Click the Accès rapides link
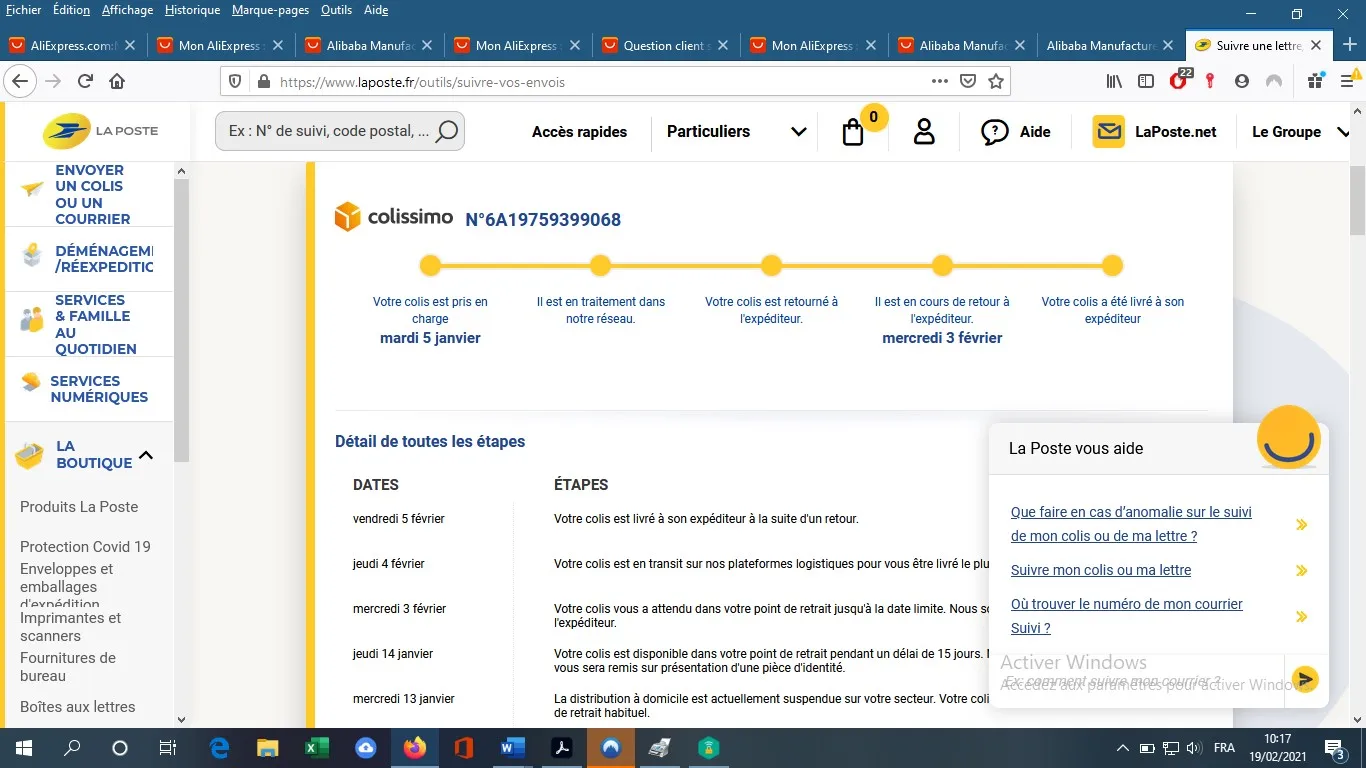The width and height of the screenshot is (1366, 768). [580, 131]
